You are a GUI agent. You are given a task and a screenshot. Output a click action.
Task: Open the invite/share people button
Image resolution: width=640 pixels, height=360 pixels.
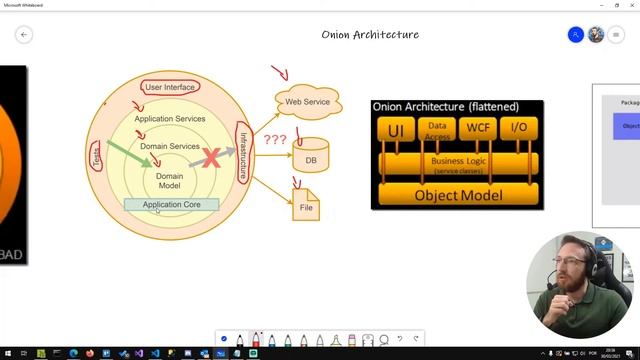pos(576,35)
